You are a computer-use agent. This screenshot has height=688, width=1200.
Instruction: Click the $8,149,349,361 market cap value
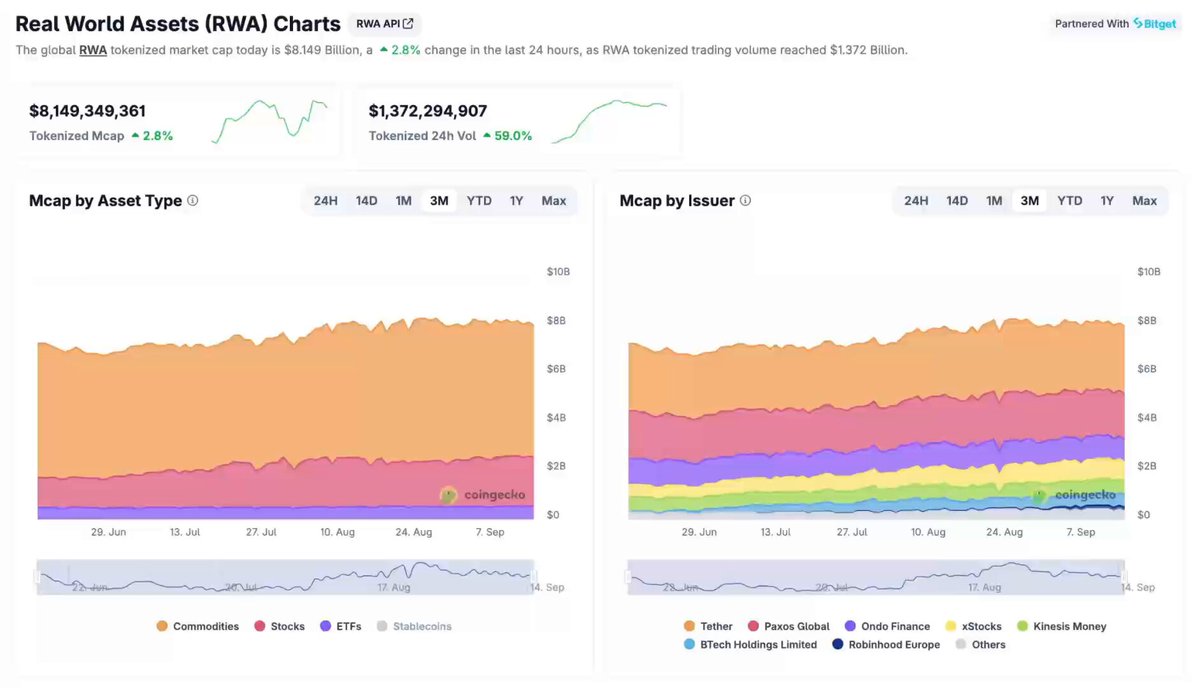88,111
